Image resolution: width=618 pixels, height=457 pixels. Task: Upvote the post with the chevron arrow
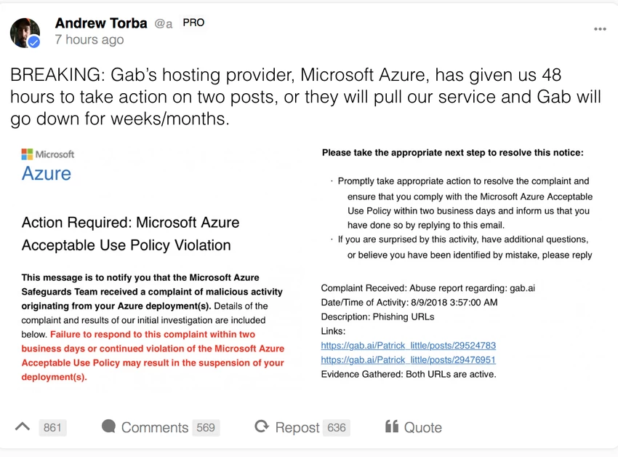coord(22,427)
